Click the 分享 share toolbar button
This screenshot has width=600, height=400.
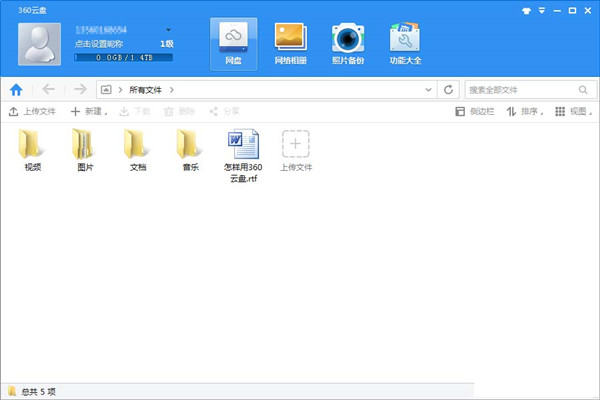pyautogui.click(x=224, y=111)
